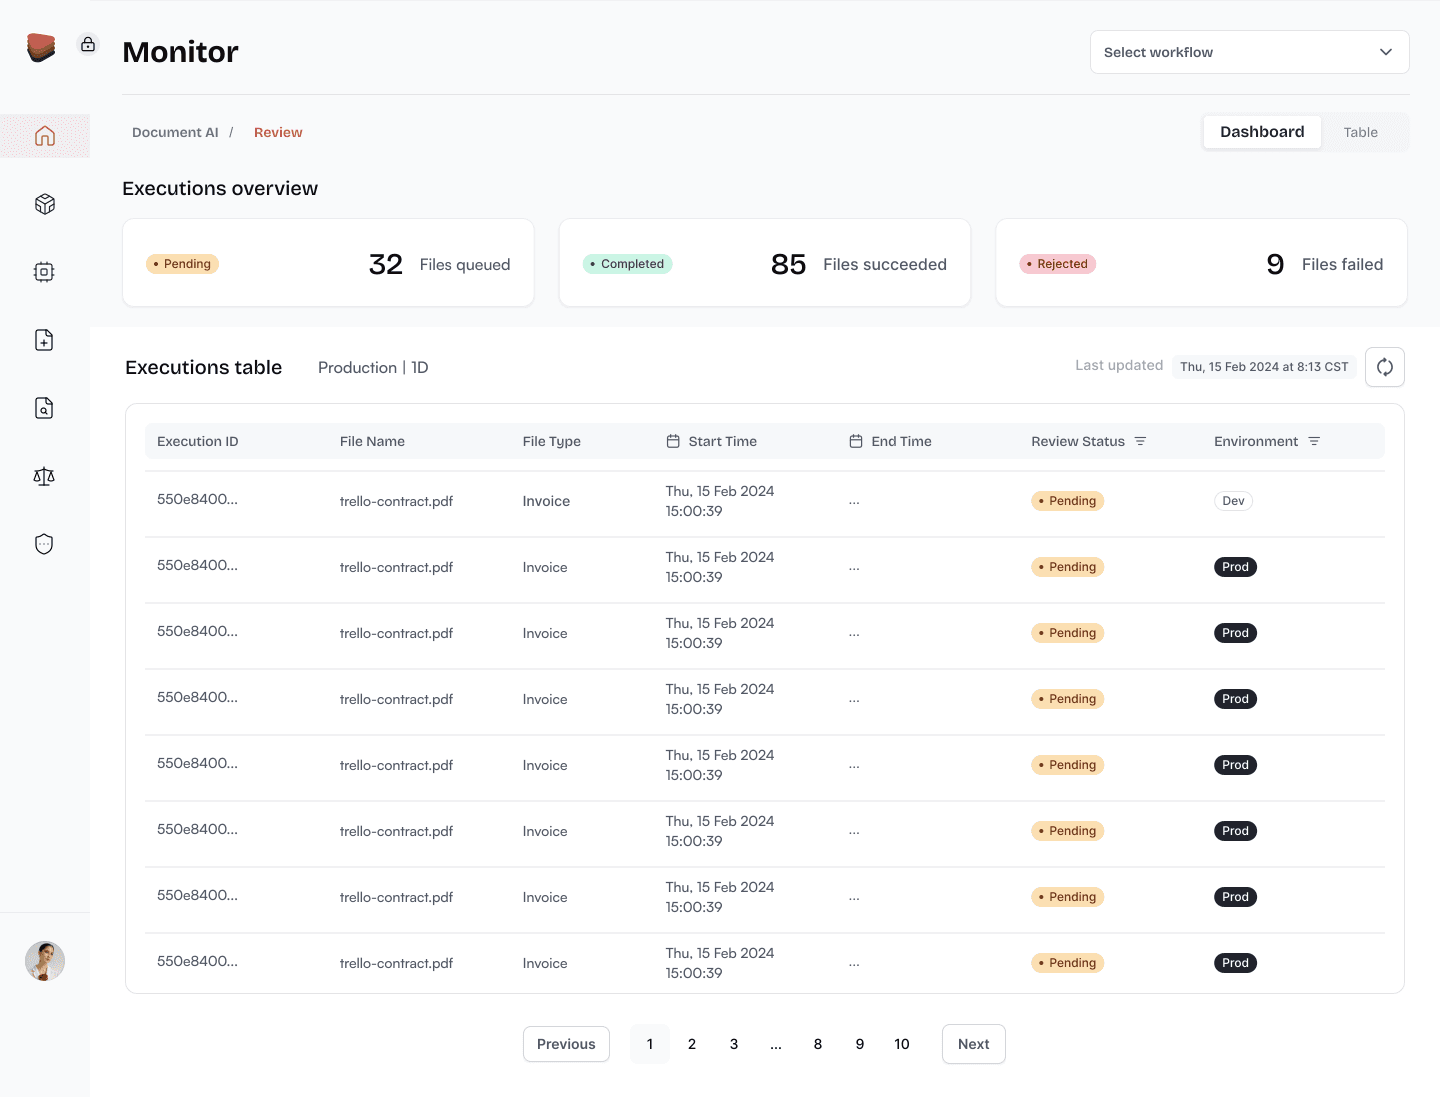The image size is (1440, 1097).
Task: Click the Start Time column header
Action: [722, 441]
